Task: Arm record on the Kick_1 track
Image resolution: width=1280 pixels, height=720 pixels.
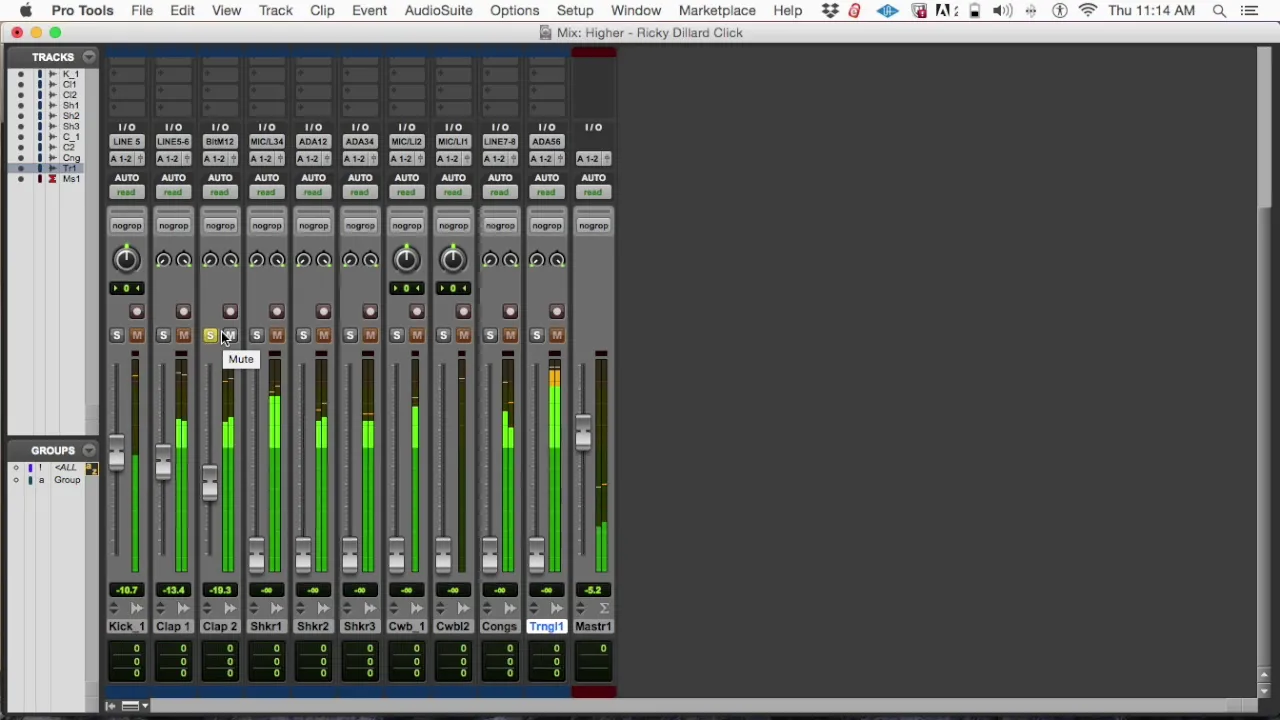Action: click(x=136, y=312)
